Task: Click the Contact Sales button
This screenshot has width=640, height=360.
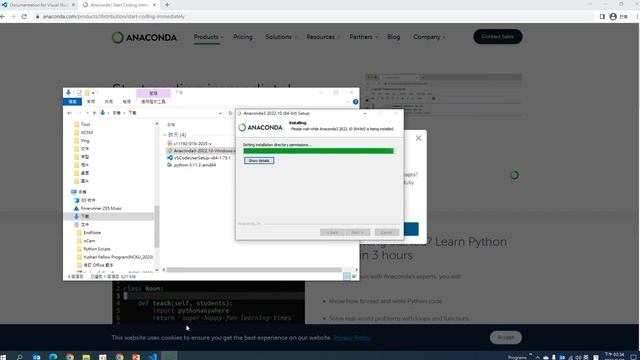Action: (498, 37)
